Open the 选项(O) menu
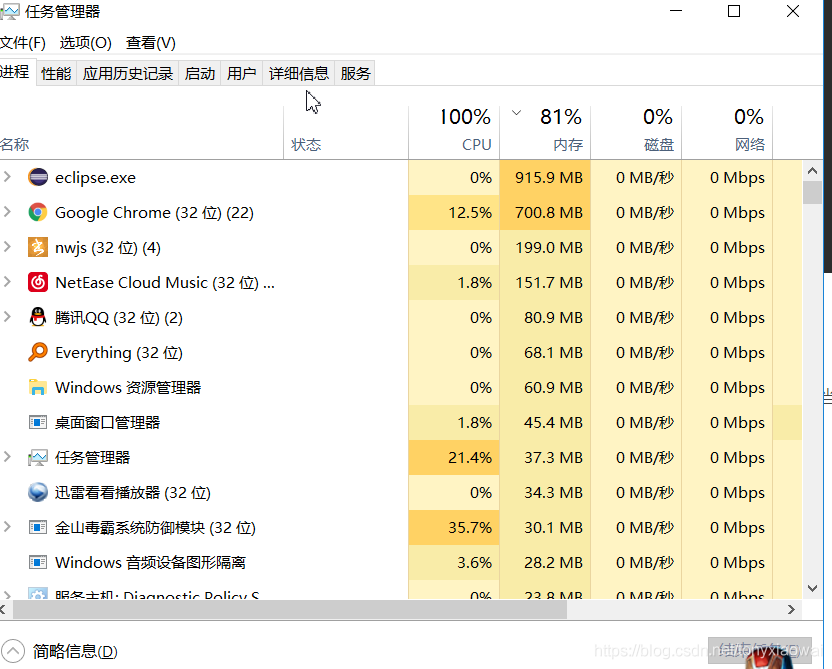Image resolution: width=832 pixels, height=669 pixels. point(85,42)
